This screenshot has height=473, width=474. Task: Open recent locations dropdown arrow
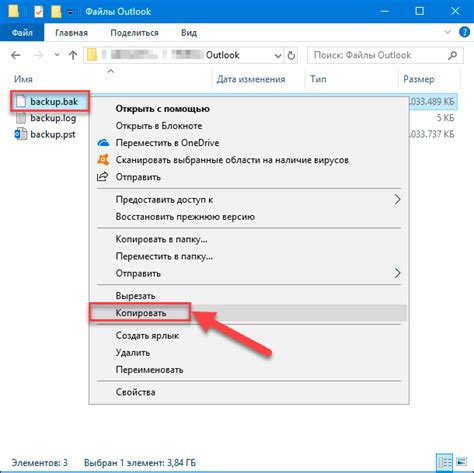click(57, 55)
